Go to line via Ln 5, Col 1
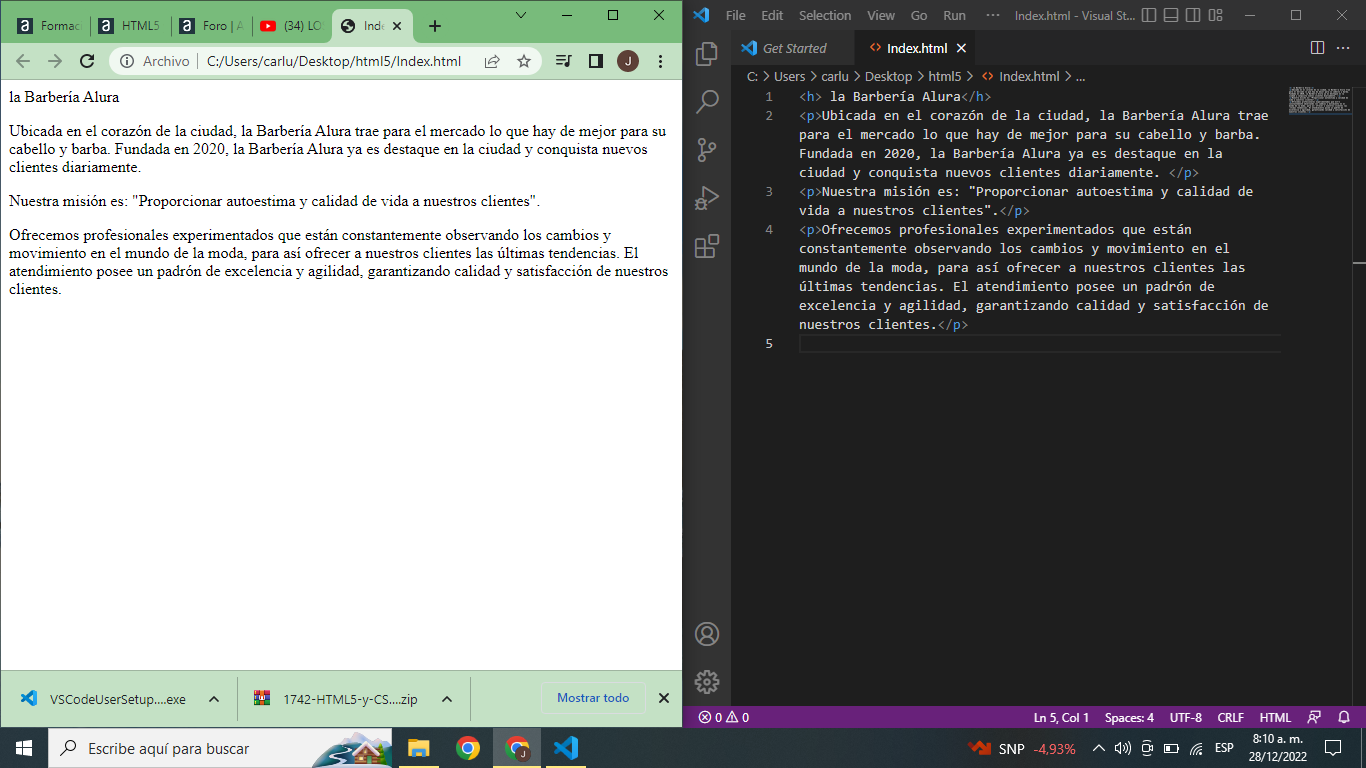Screen dimensions: 1366x768 click(1061, 717)
